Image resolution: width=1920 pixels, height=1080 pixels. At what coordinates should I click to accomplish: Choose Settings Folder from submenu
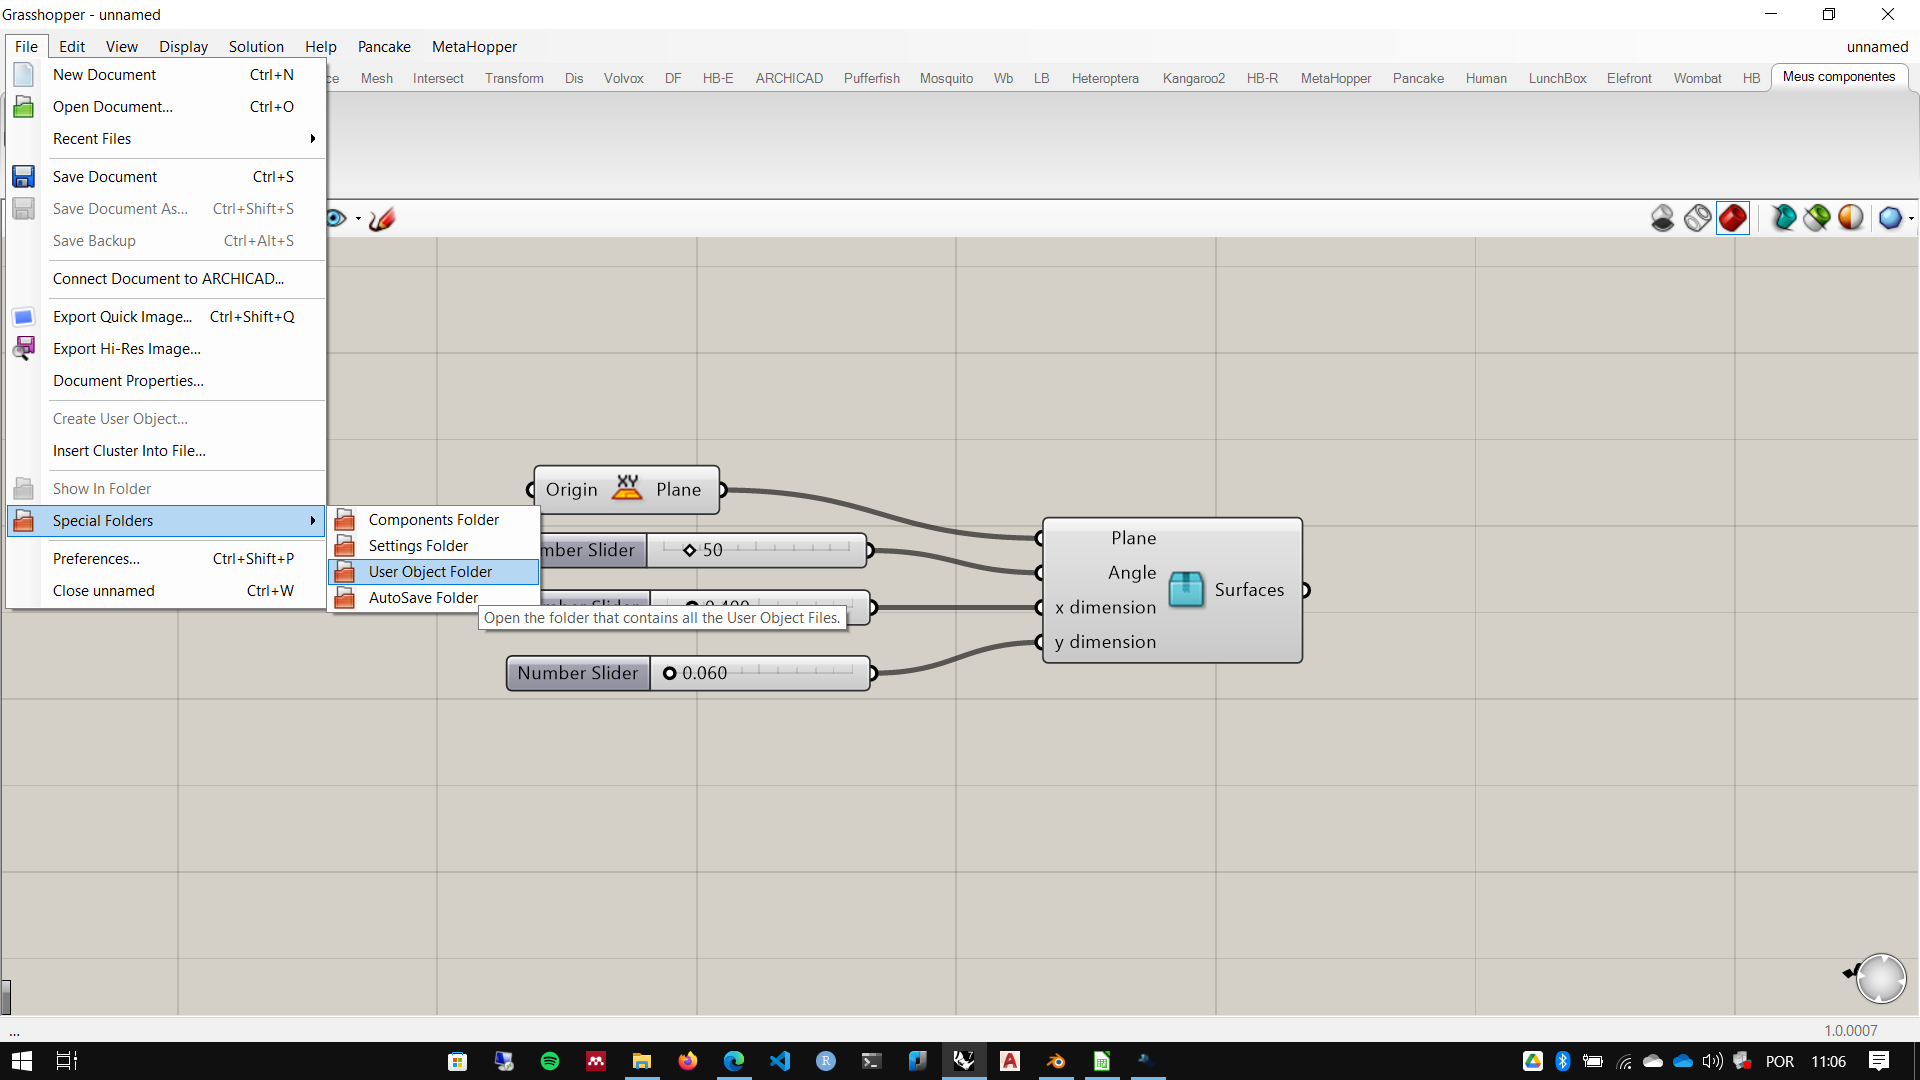click(x=434, y=546)
